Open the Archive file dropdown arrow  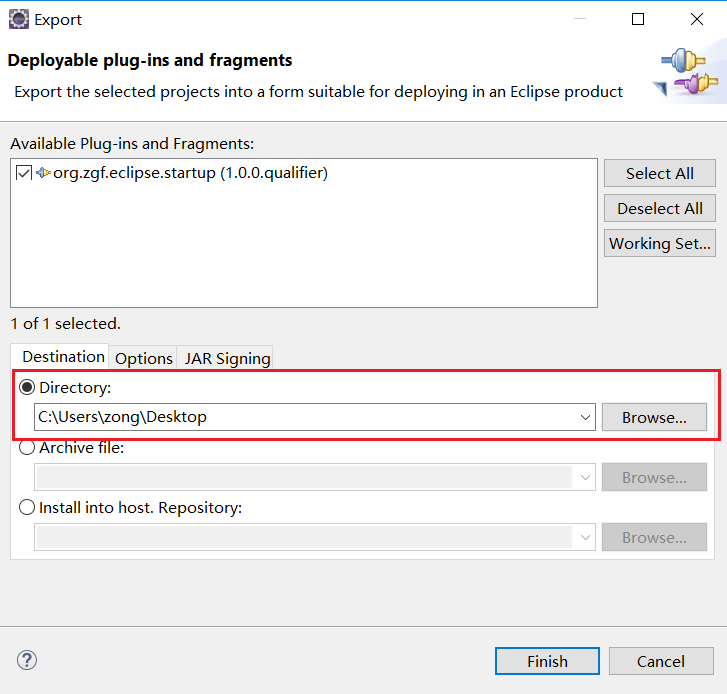(586, 478)
